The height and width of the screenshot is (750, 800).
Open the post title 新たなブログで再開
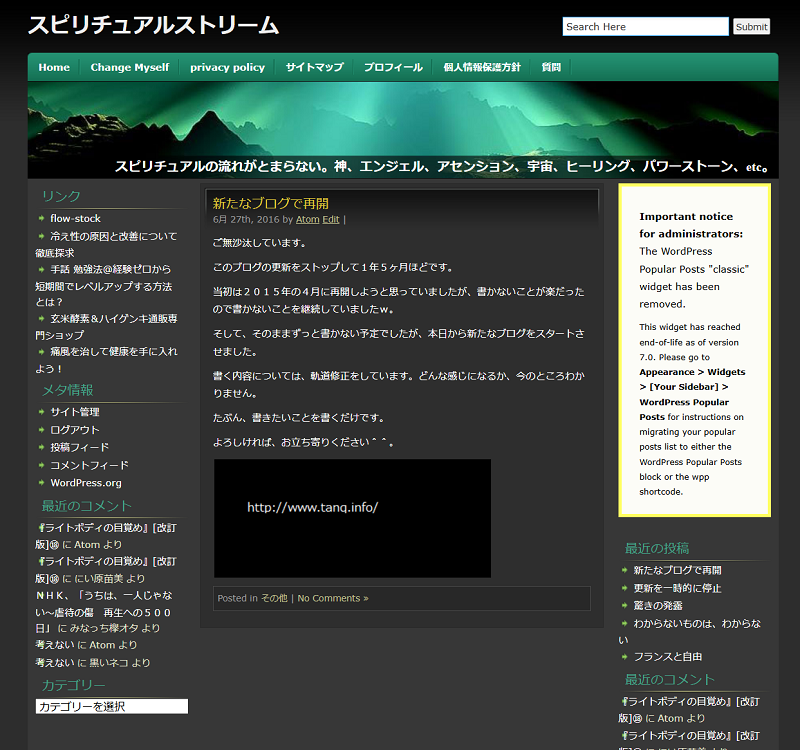tap(270, 204)
